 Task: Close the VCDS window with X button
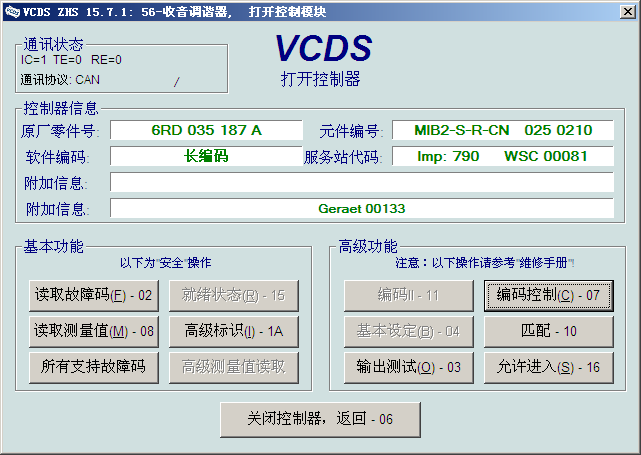[628, 11]
